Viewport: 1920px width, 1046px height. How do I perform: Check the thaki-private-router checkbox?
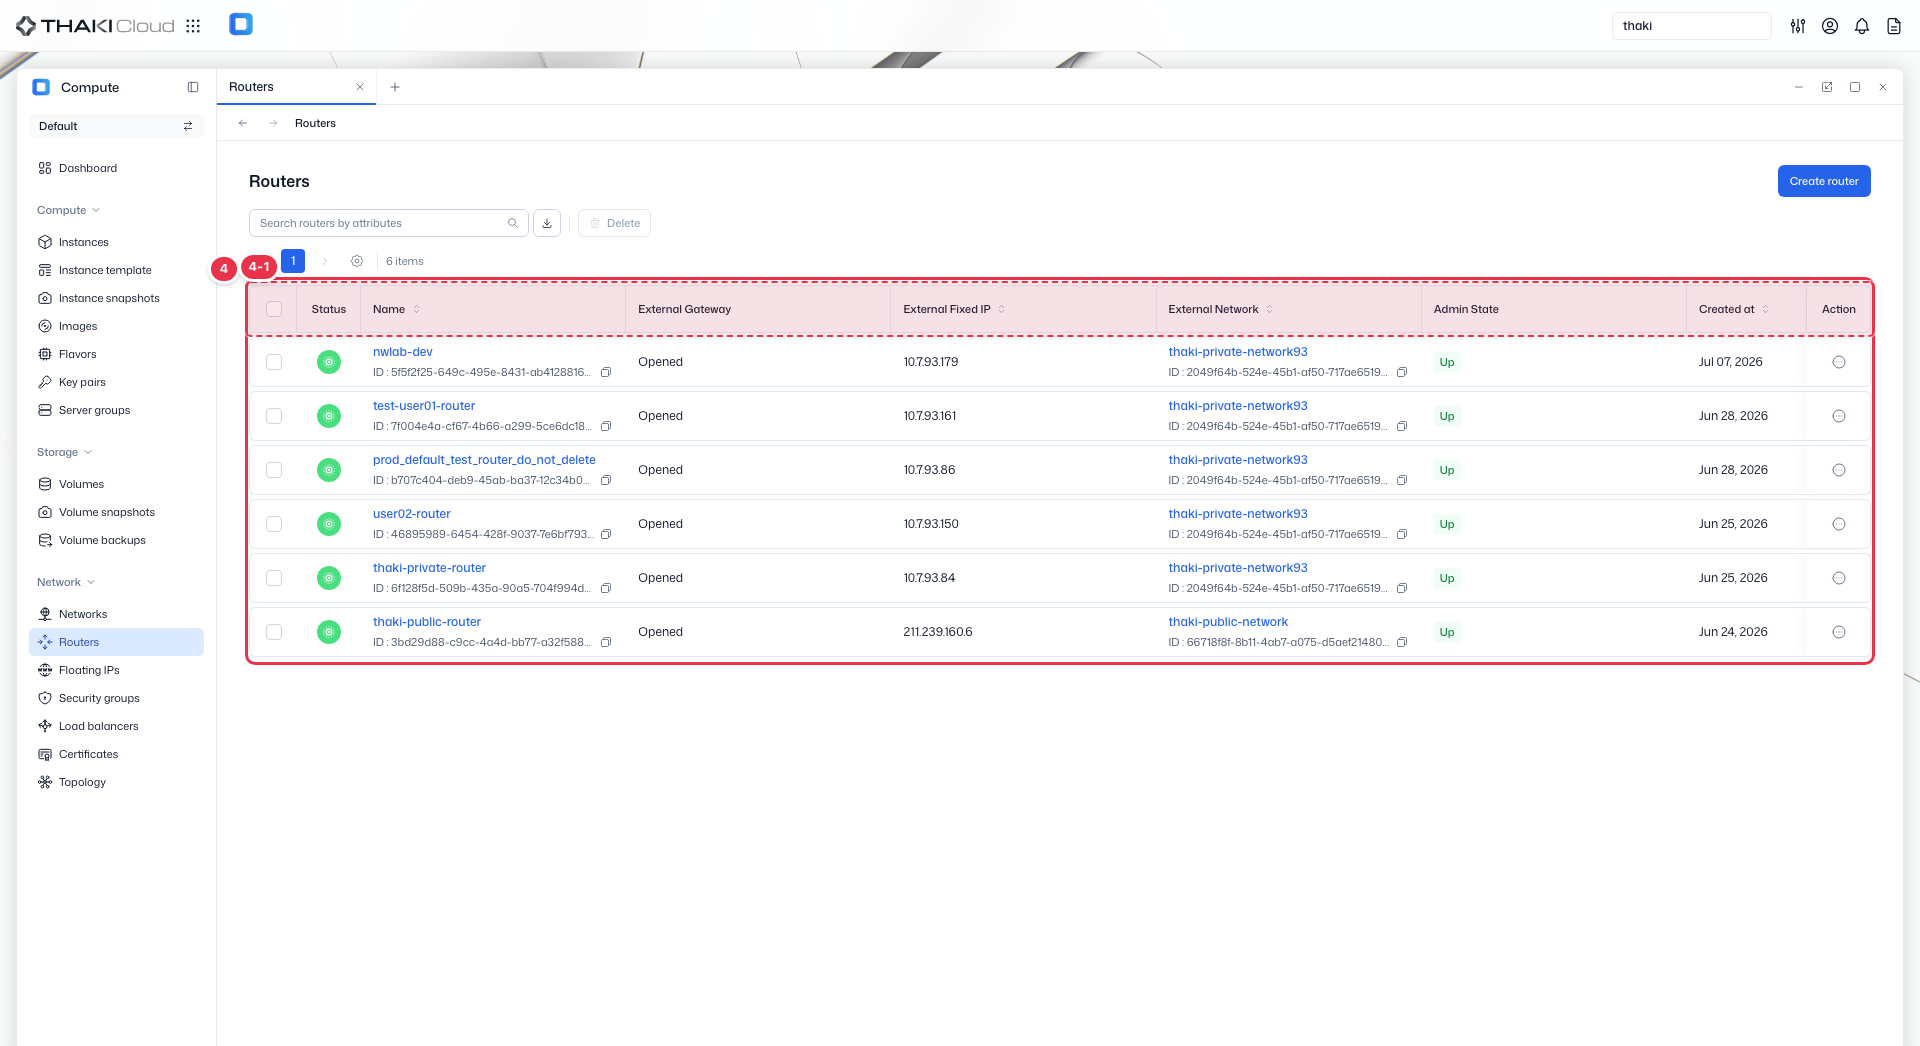(274, 578)
